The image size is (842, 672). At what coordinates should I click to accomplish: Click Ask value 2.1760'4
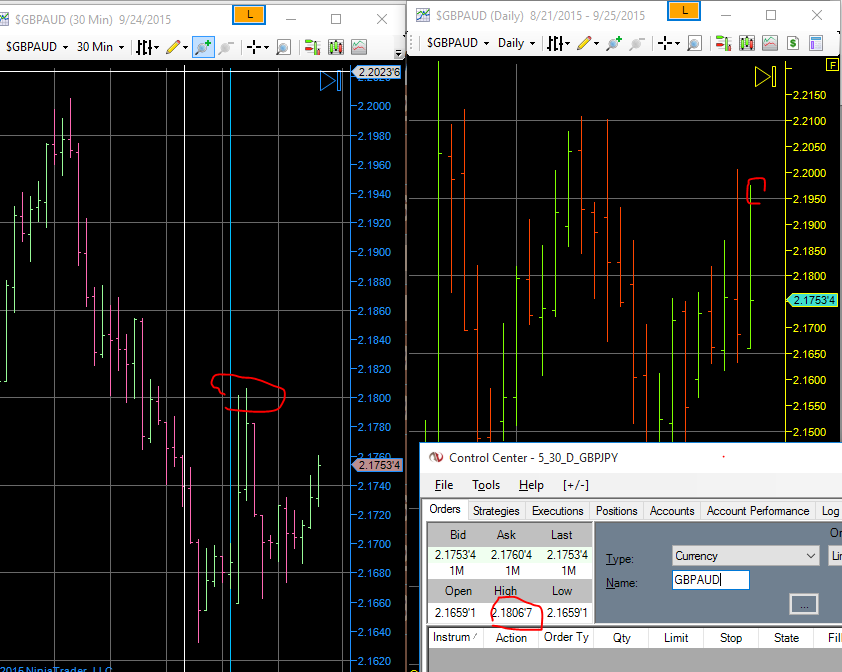click(x=511, y=555)
